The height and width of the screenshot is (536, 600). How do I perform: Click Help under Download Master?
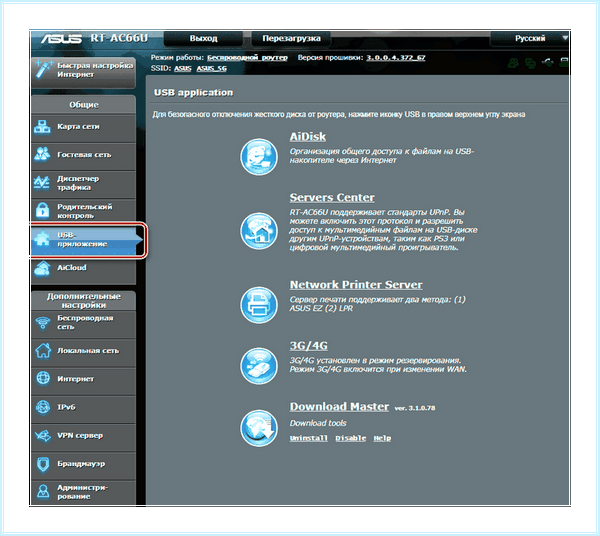(382, 438)
